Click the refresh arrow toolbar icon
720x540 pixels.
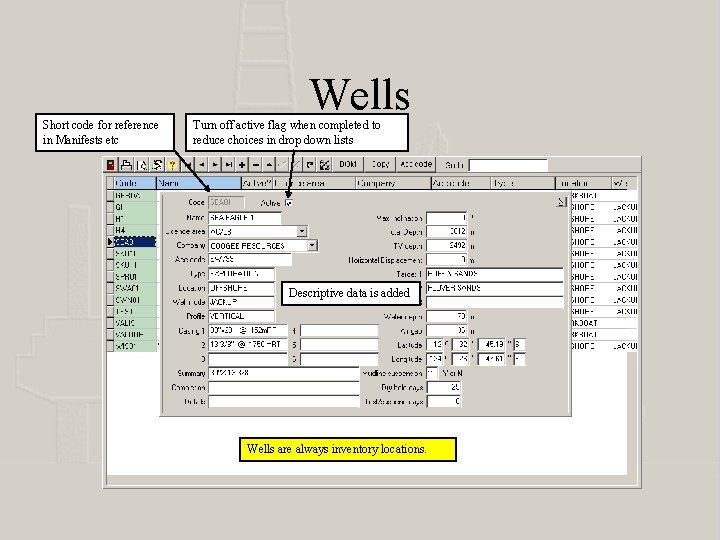click(x=310, y=164)
